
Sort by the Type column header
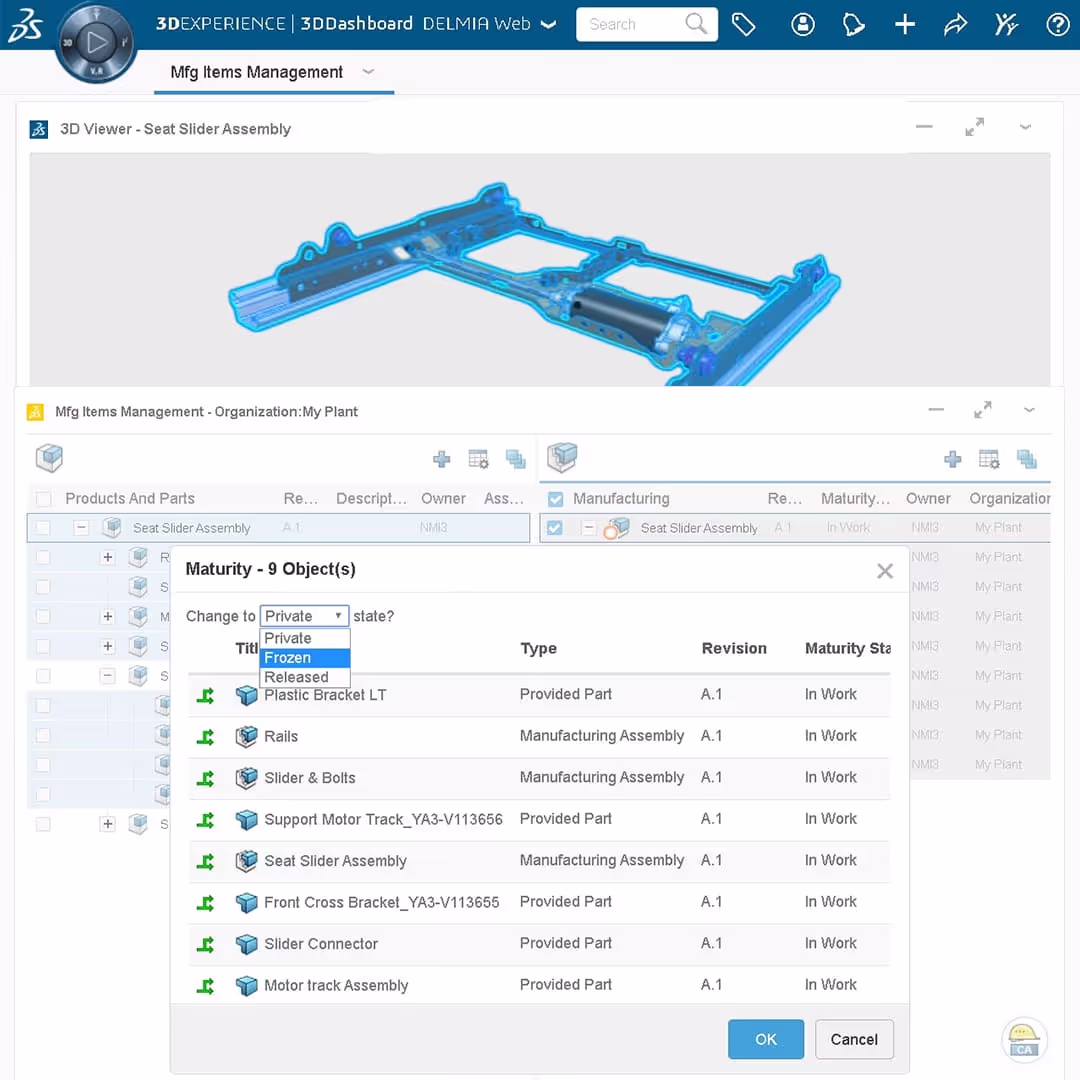coord(538,648)
